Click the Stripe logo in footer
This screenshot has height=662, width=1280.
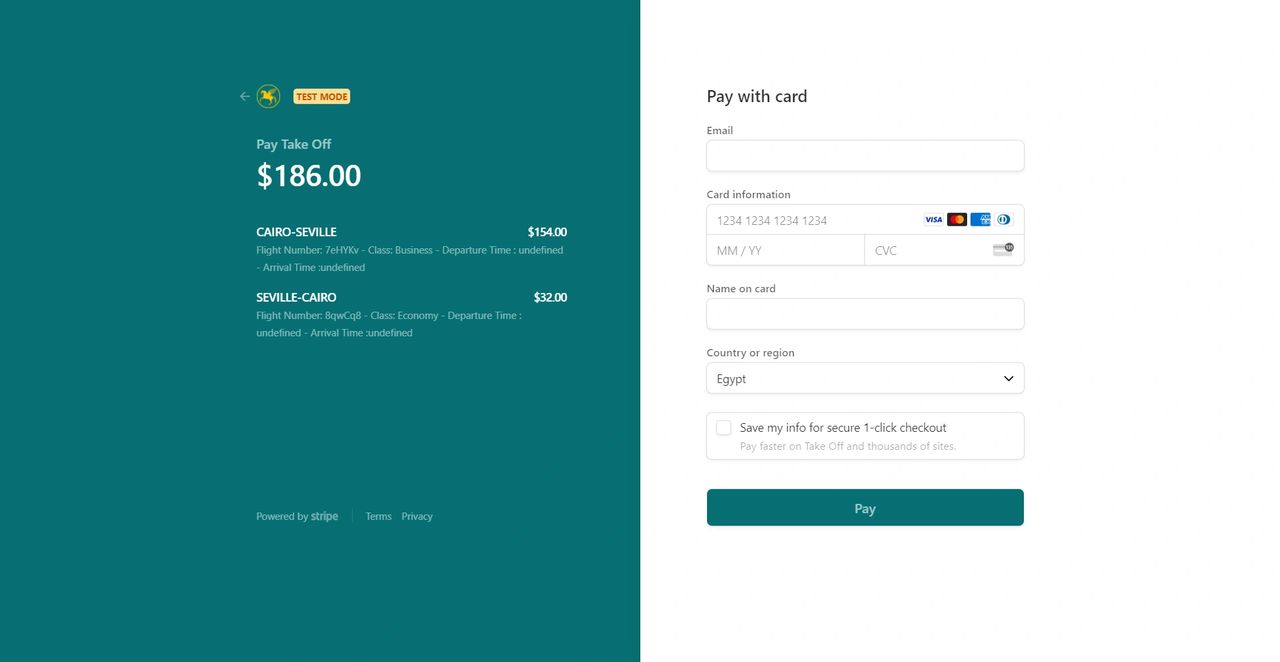point(324,517)
